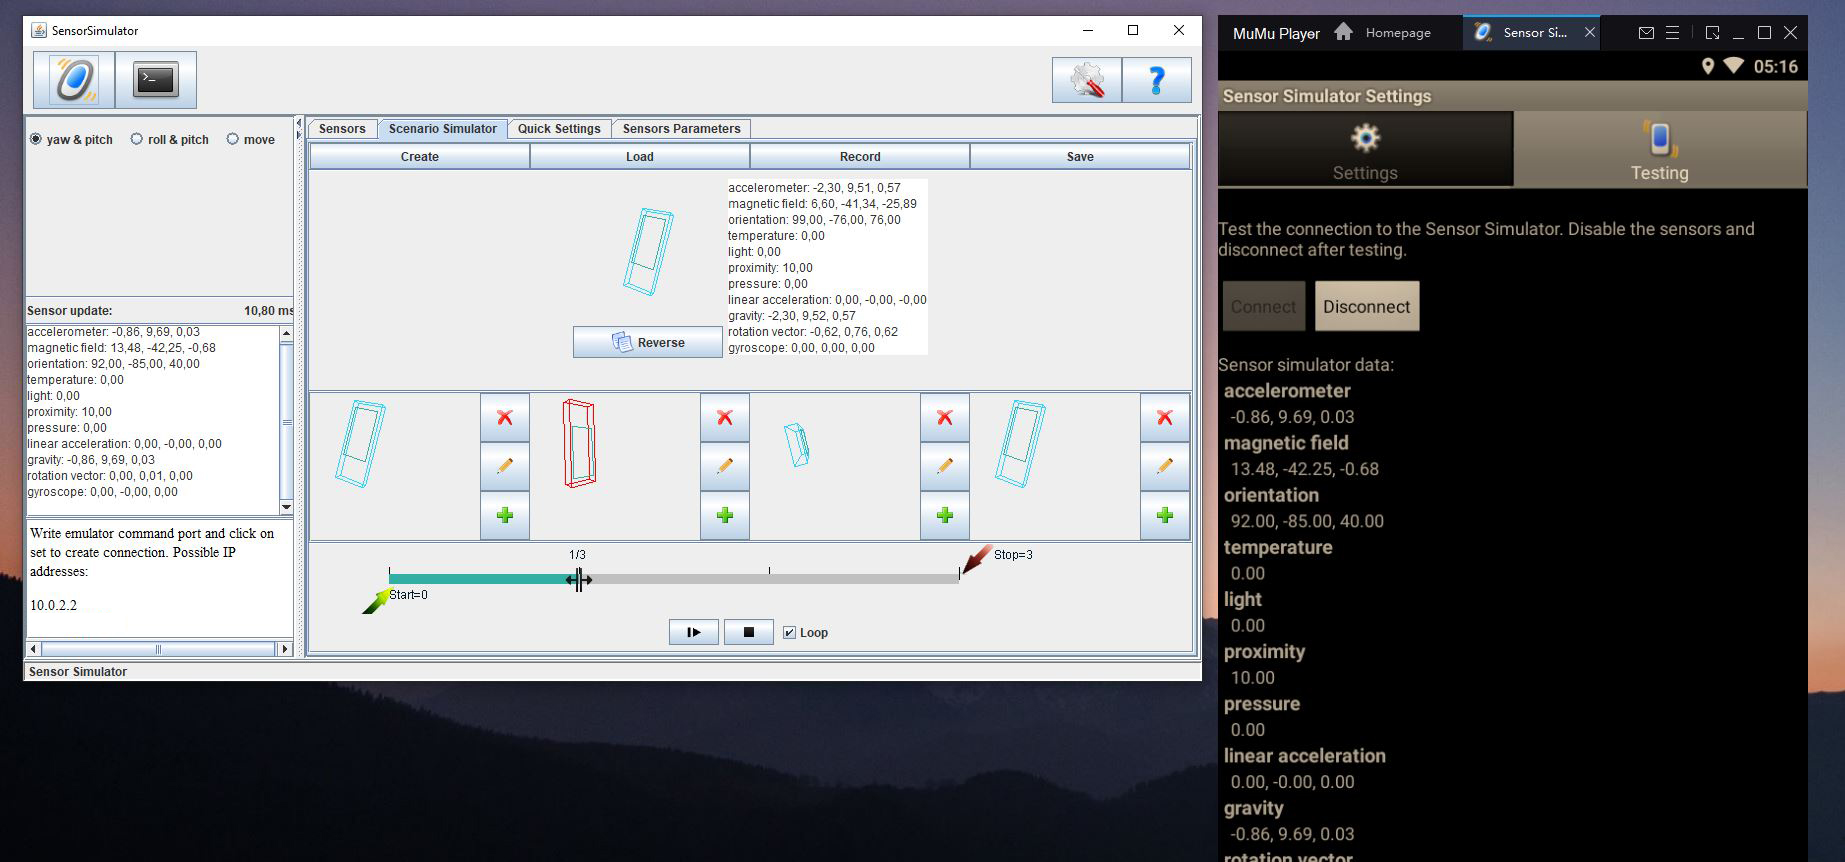The height and width of the screenshot is (862, 1845).
Task: Switch to the Quick Settings tab
Action: (559, 129)
